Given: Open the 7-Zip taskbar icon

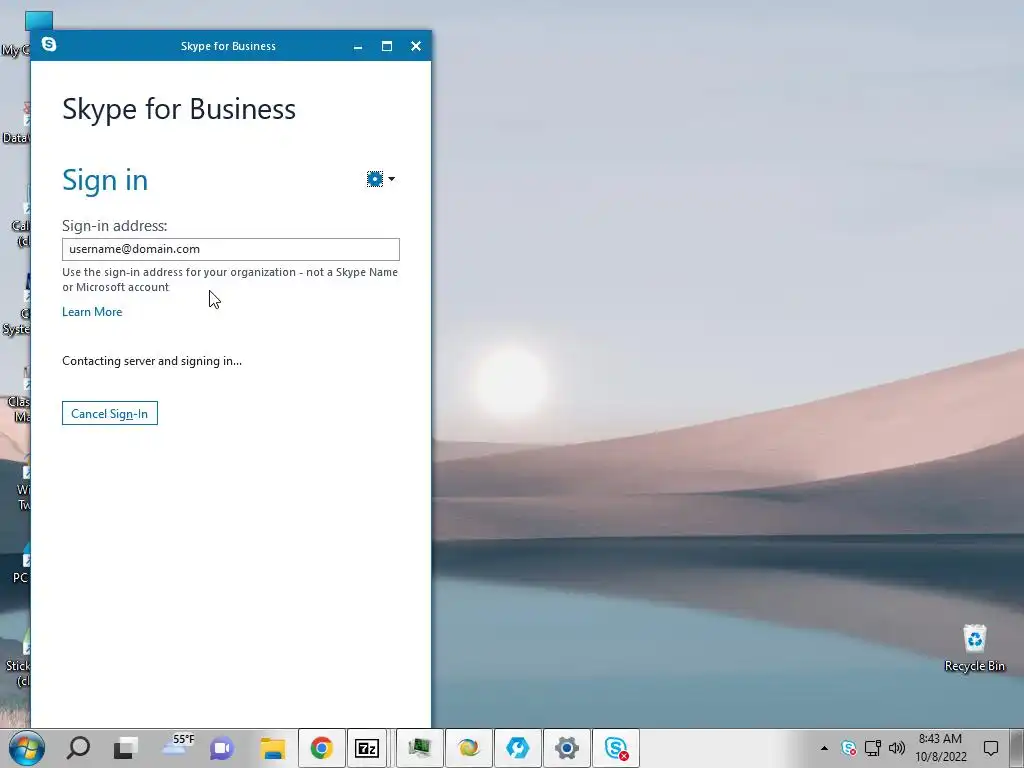Looking at the screenshot, I should 367,748.
